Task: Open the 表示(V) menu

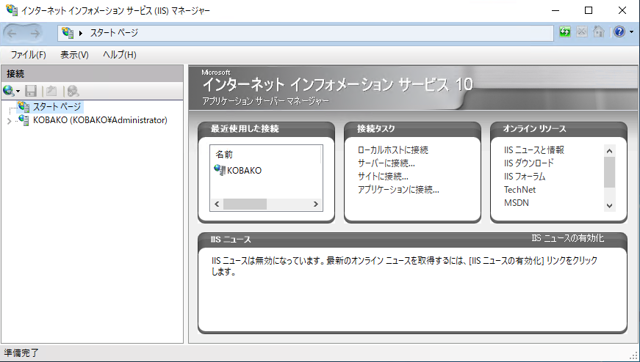Action: point(75,55)
